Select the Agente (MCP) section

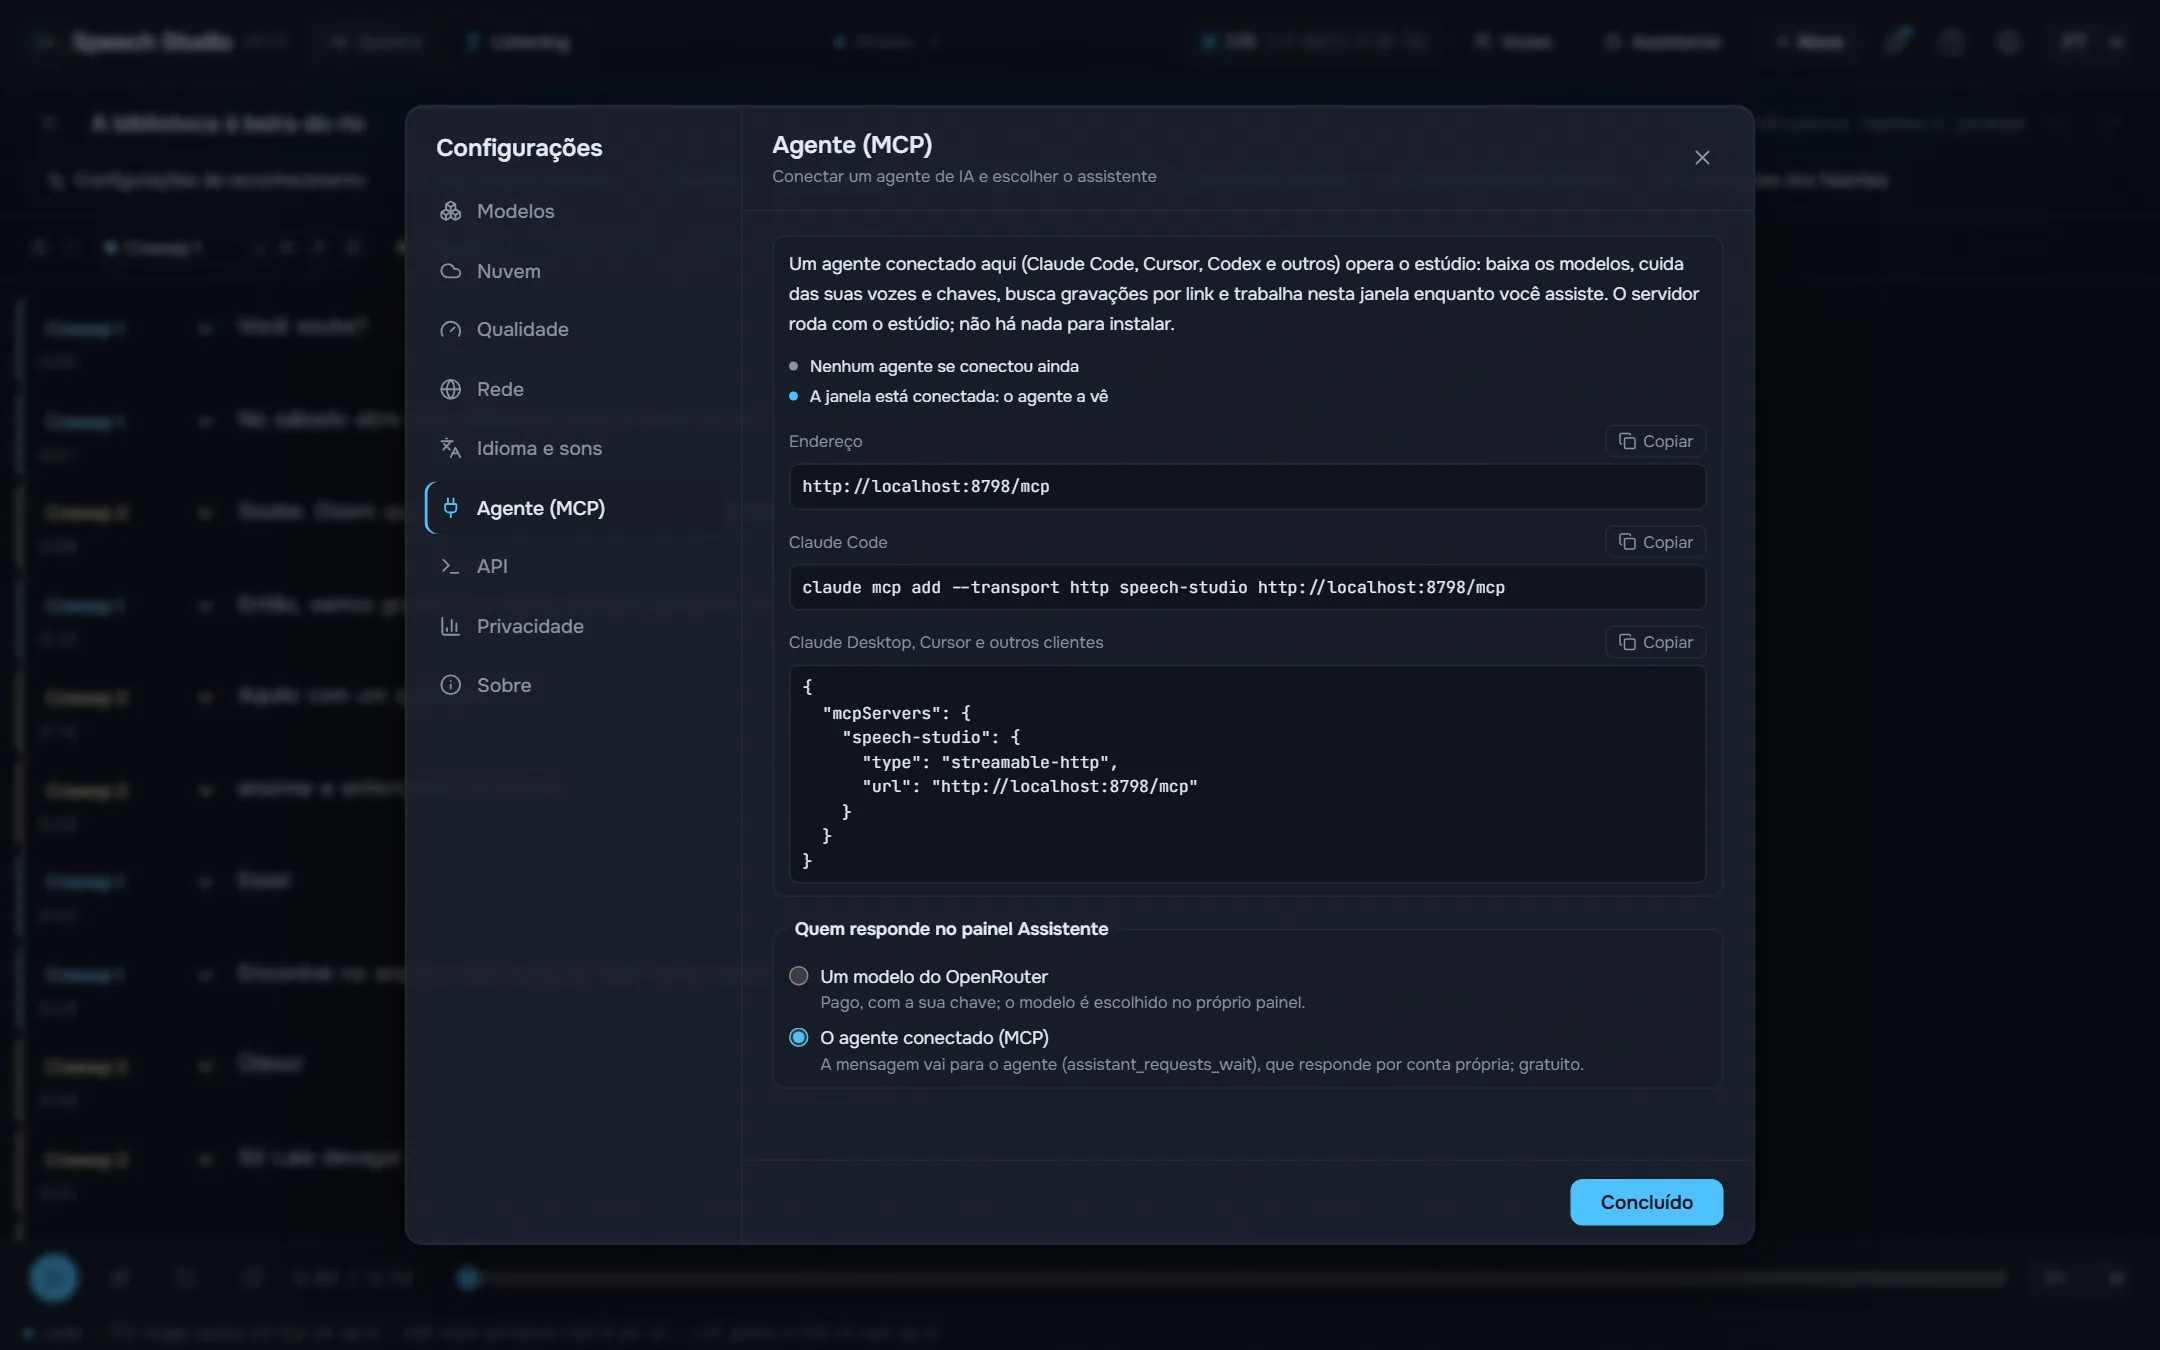574,508
